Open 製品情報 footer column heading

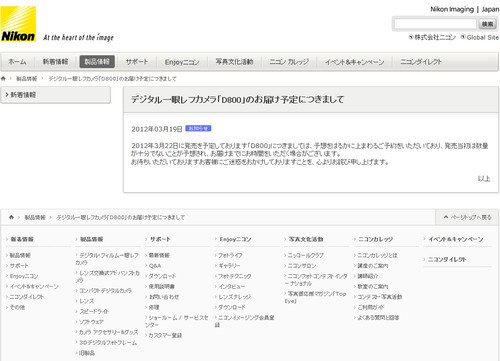pyautogui.click(x=92, y=239)
